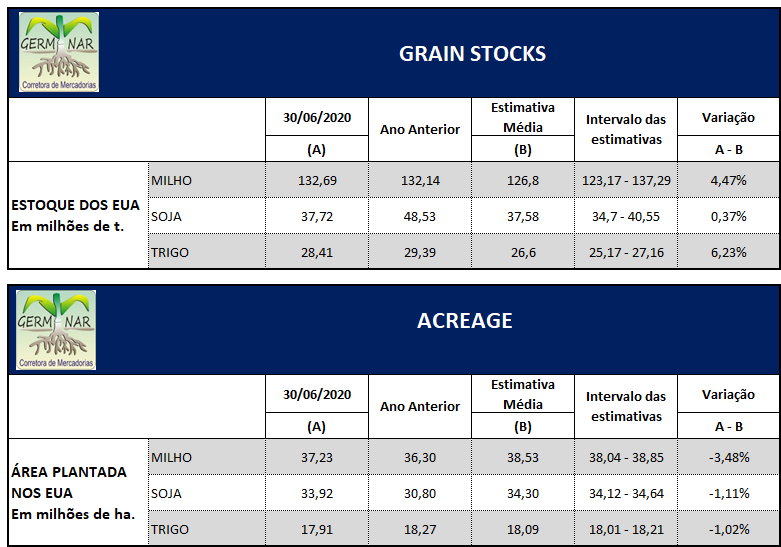Screen dimensions: 781x547
Task: Select the 17,91 wheat acreage cell
Action: [x=317, y=529]
